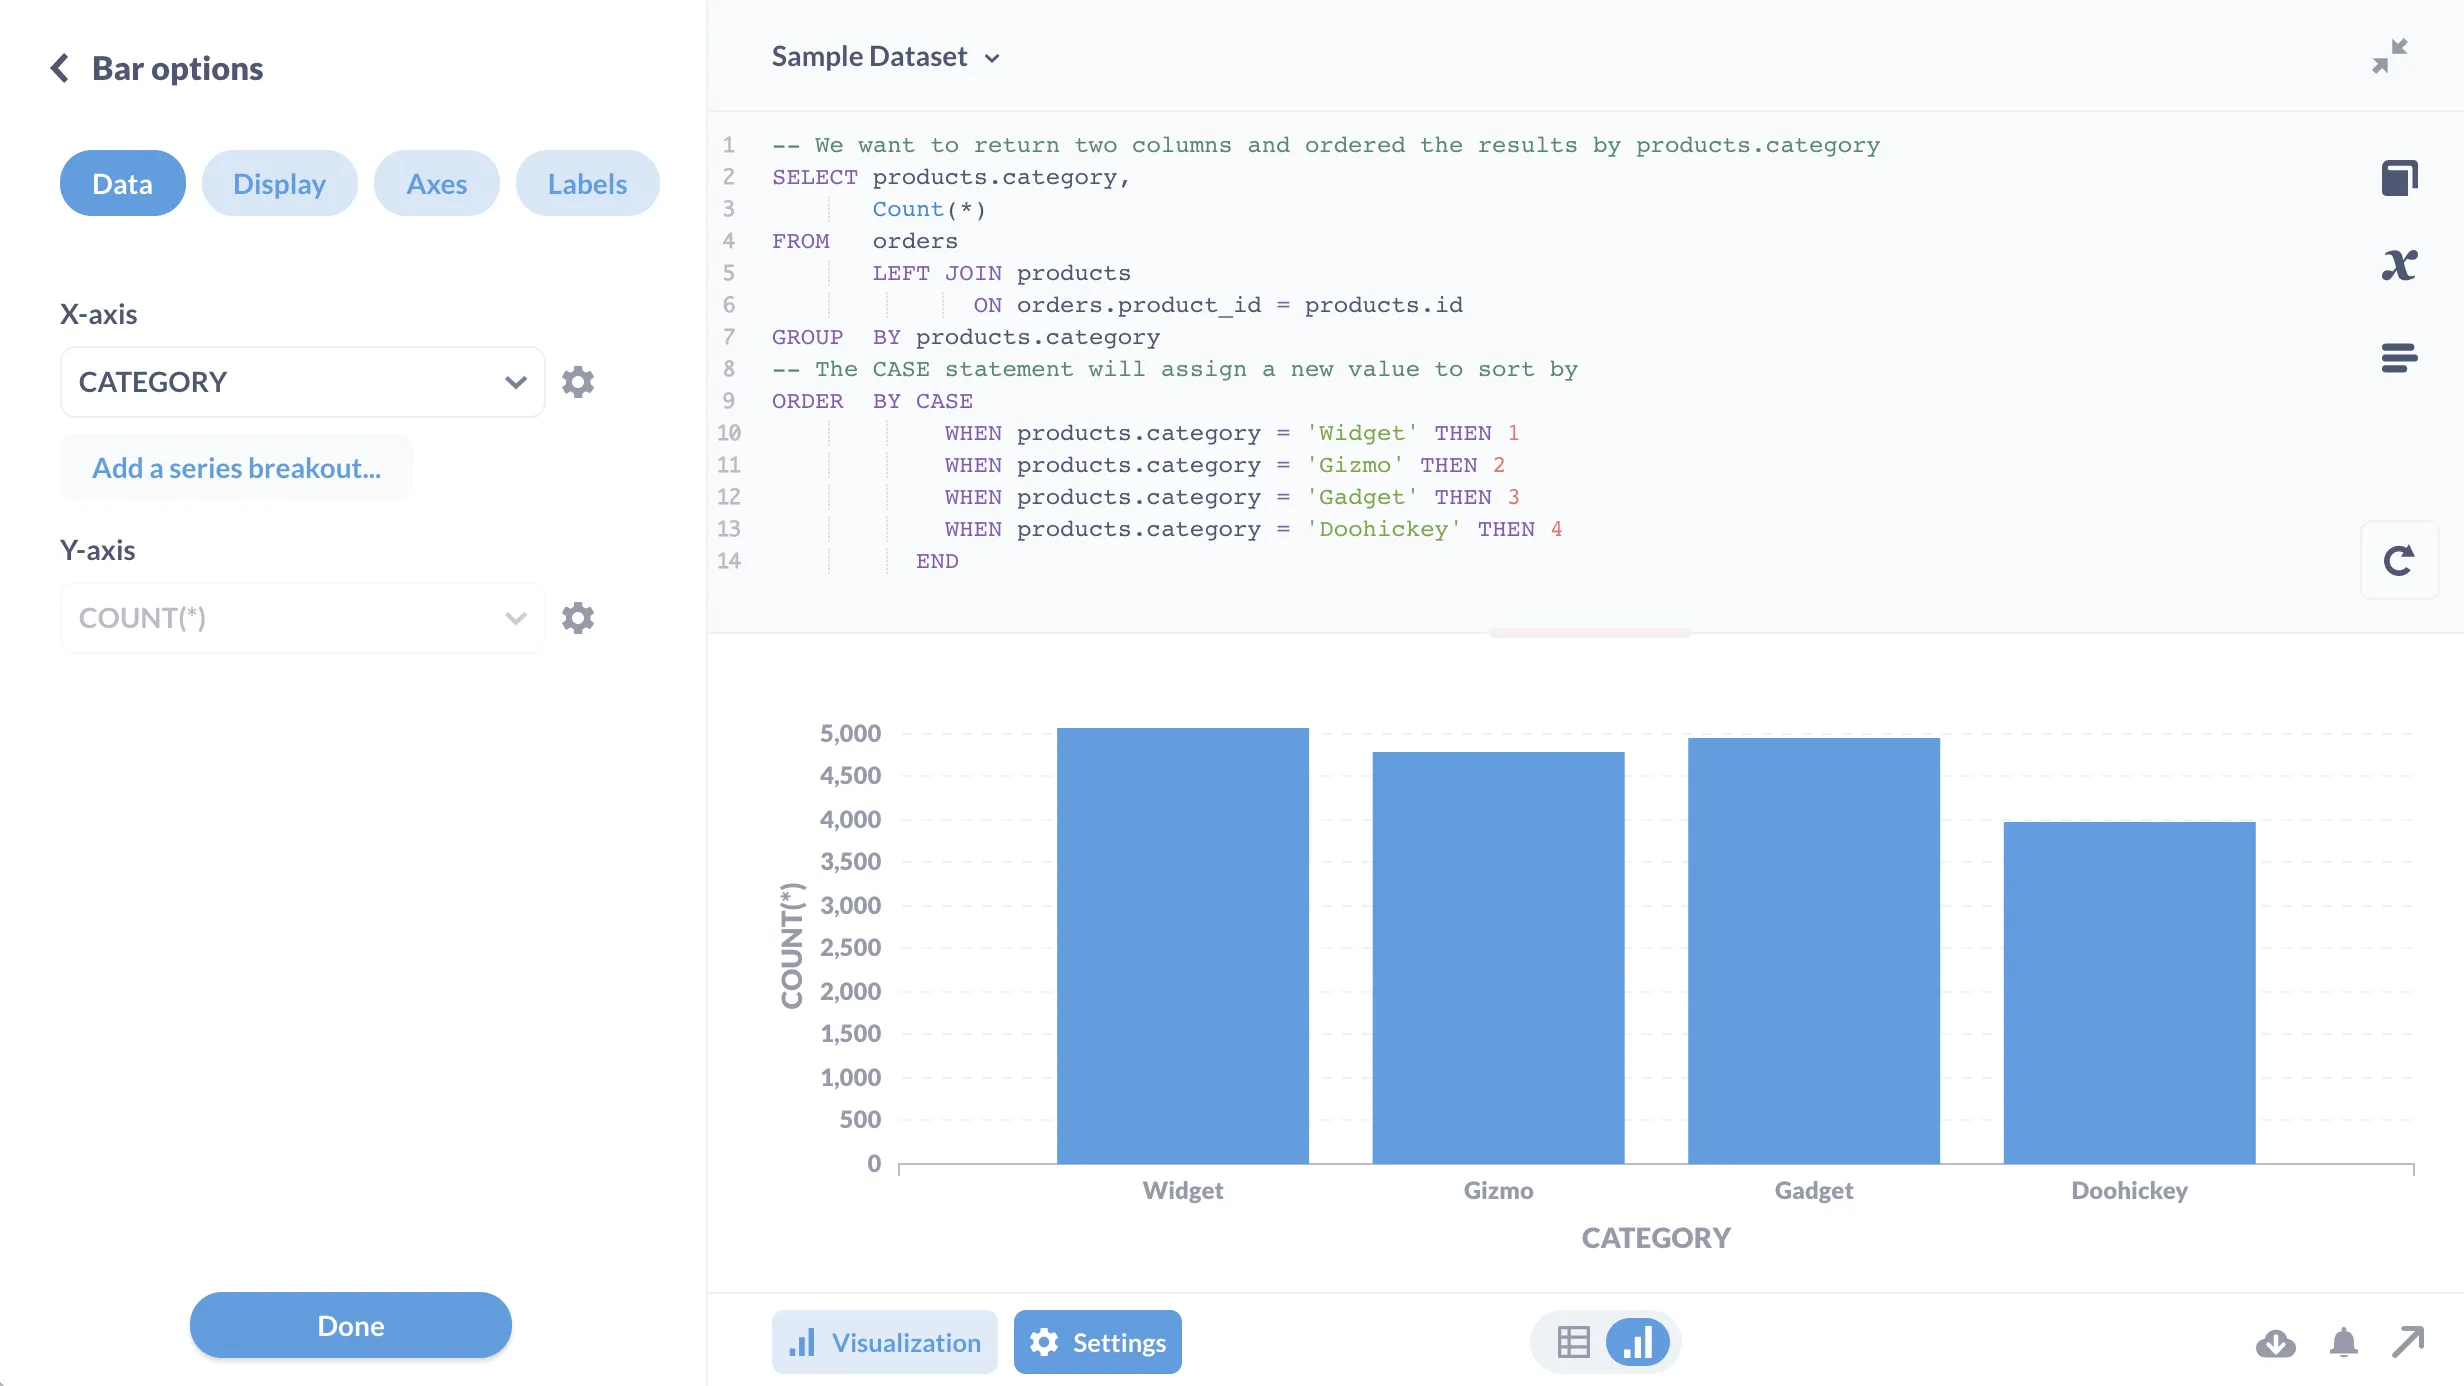
Task: Open the data reference book icon
Action: click(2399, 178)
